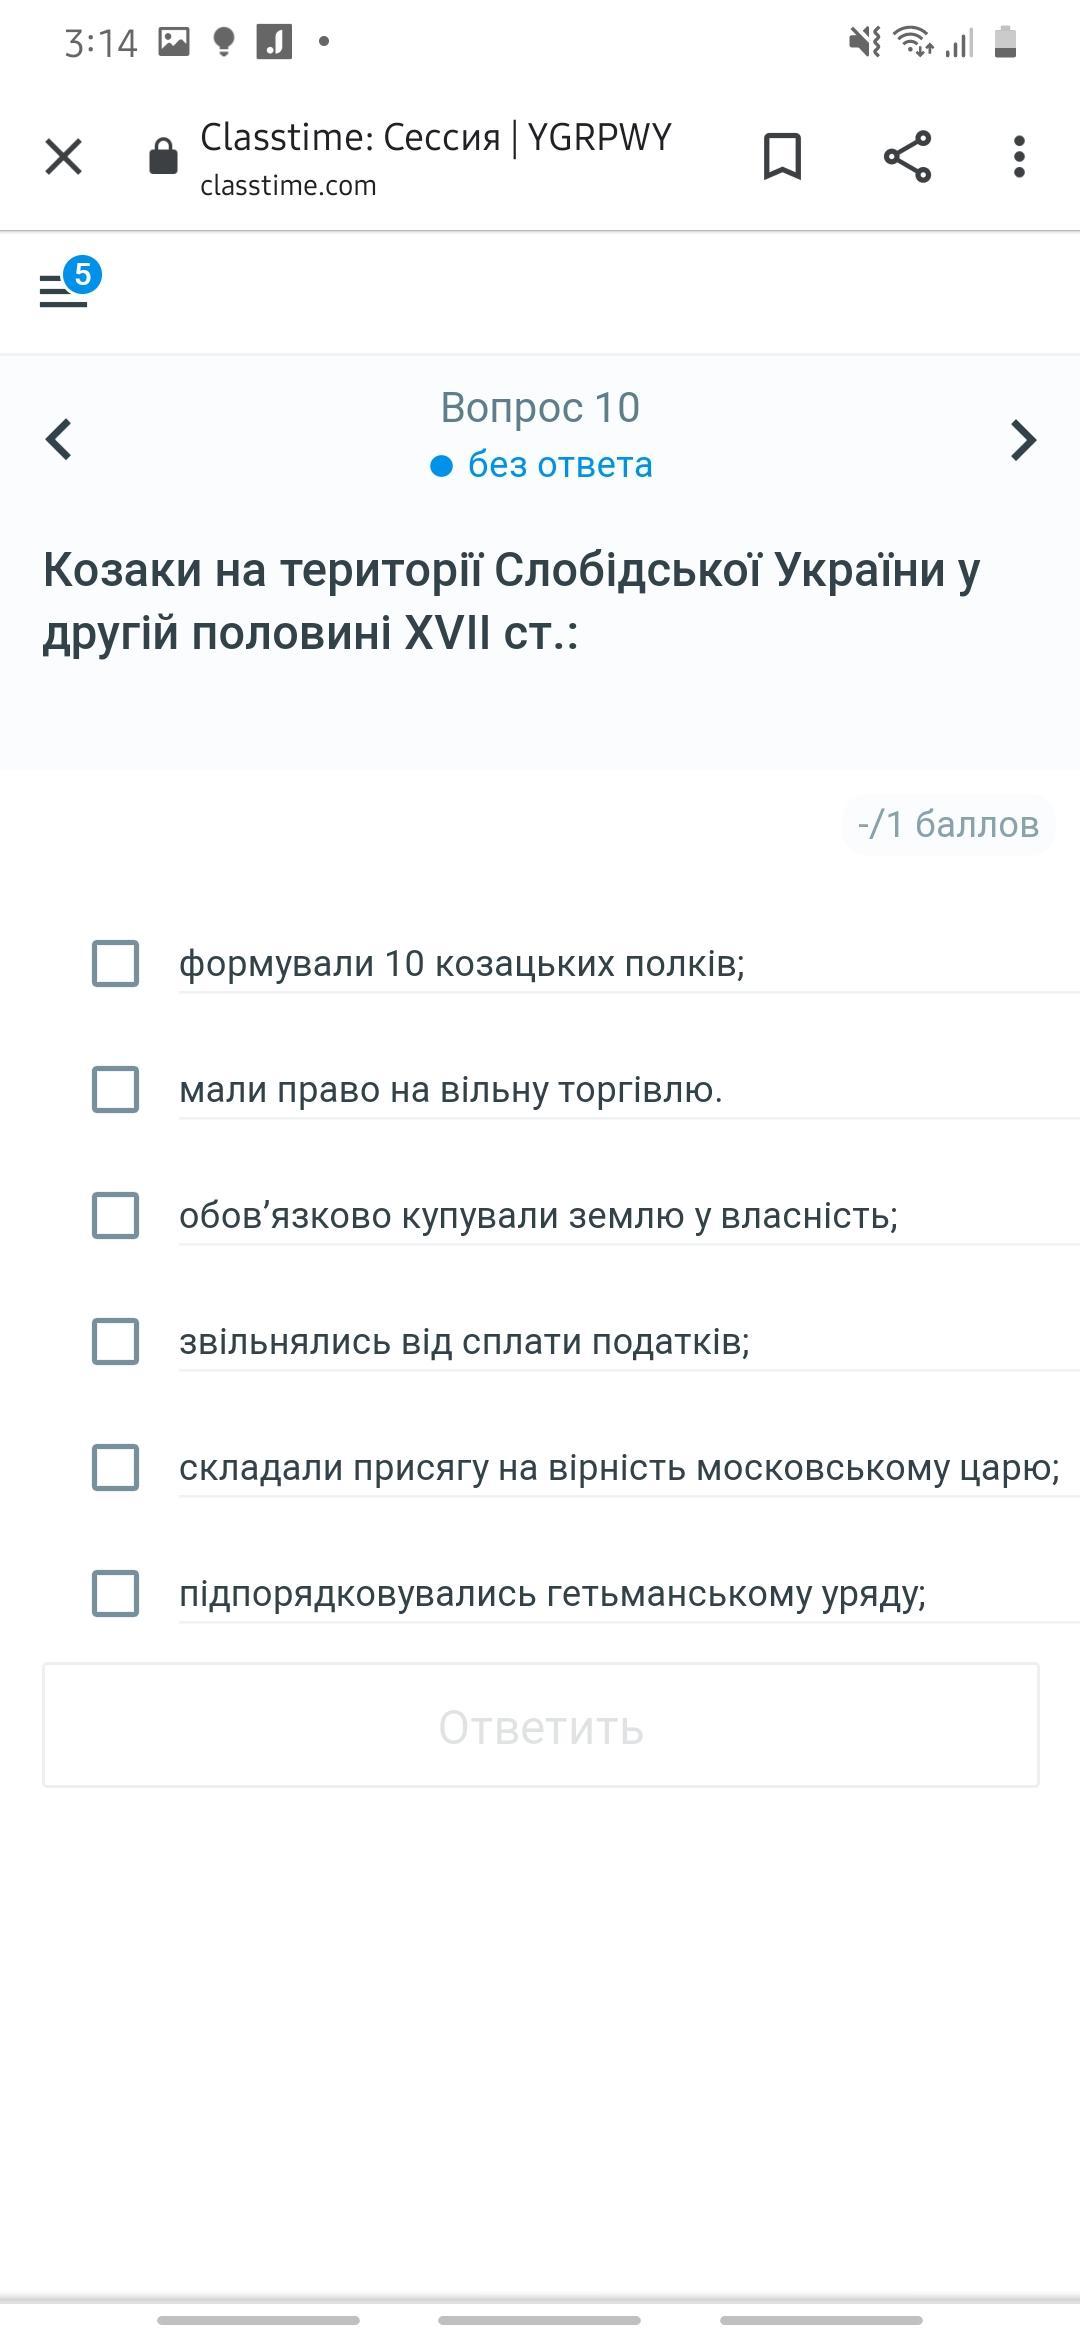
Task: Tap the 'без ответа' status label
Action: click(x=559, y=465)
